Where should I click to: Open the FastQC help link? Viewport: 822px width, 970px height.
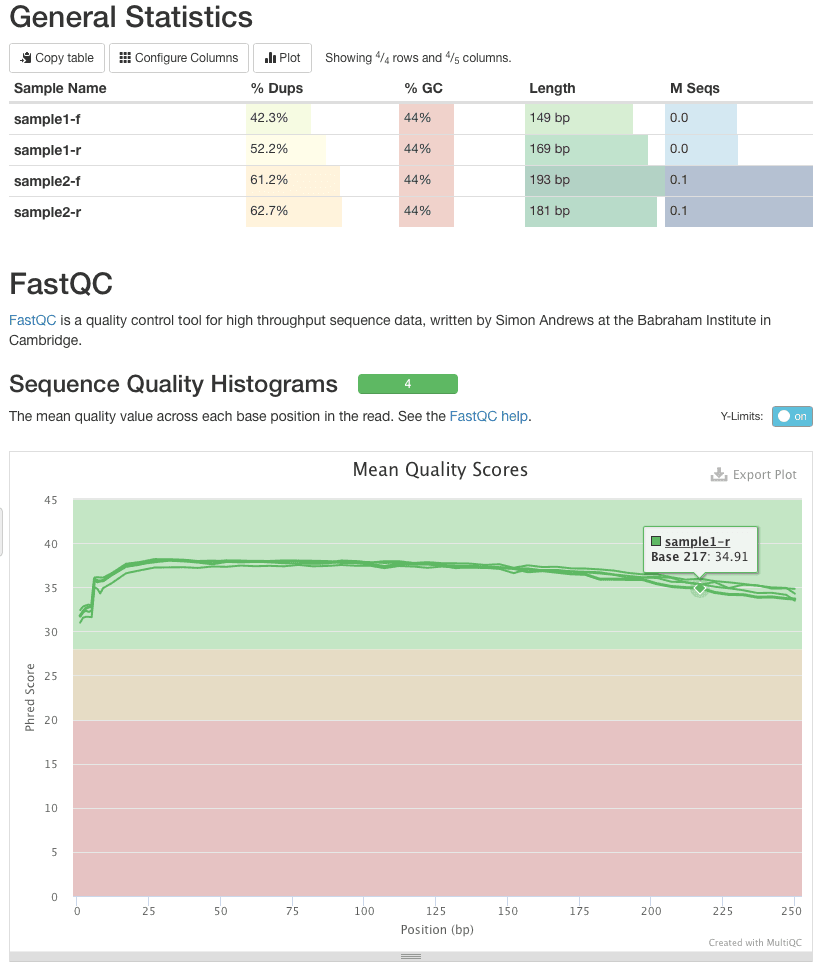point(489,416)
